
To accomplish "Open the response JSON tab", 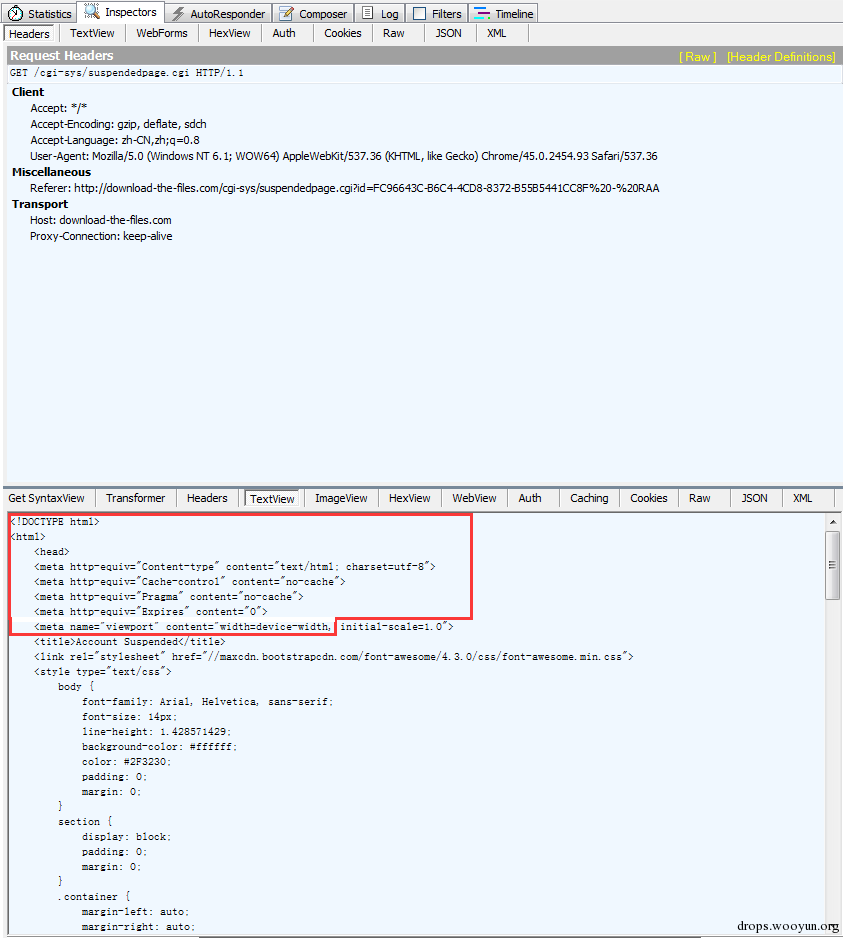I will click(754, 498).
